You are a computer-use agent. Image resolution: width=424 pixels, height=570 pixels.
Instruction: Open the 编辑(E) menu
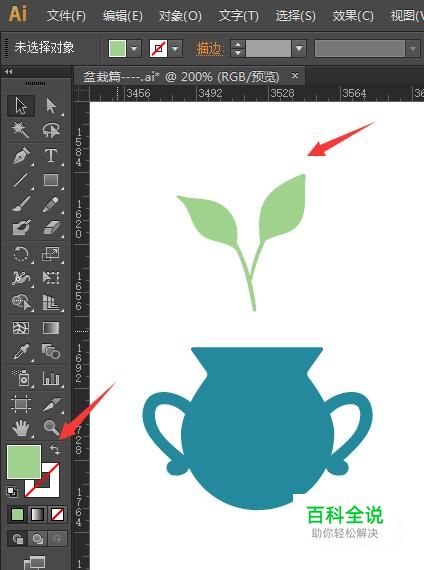tap(123, 16)
